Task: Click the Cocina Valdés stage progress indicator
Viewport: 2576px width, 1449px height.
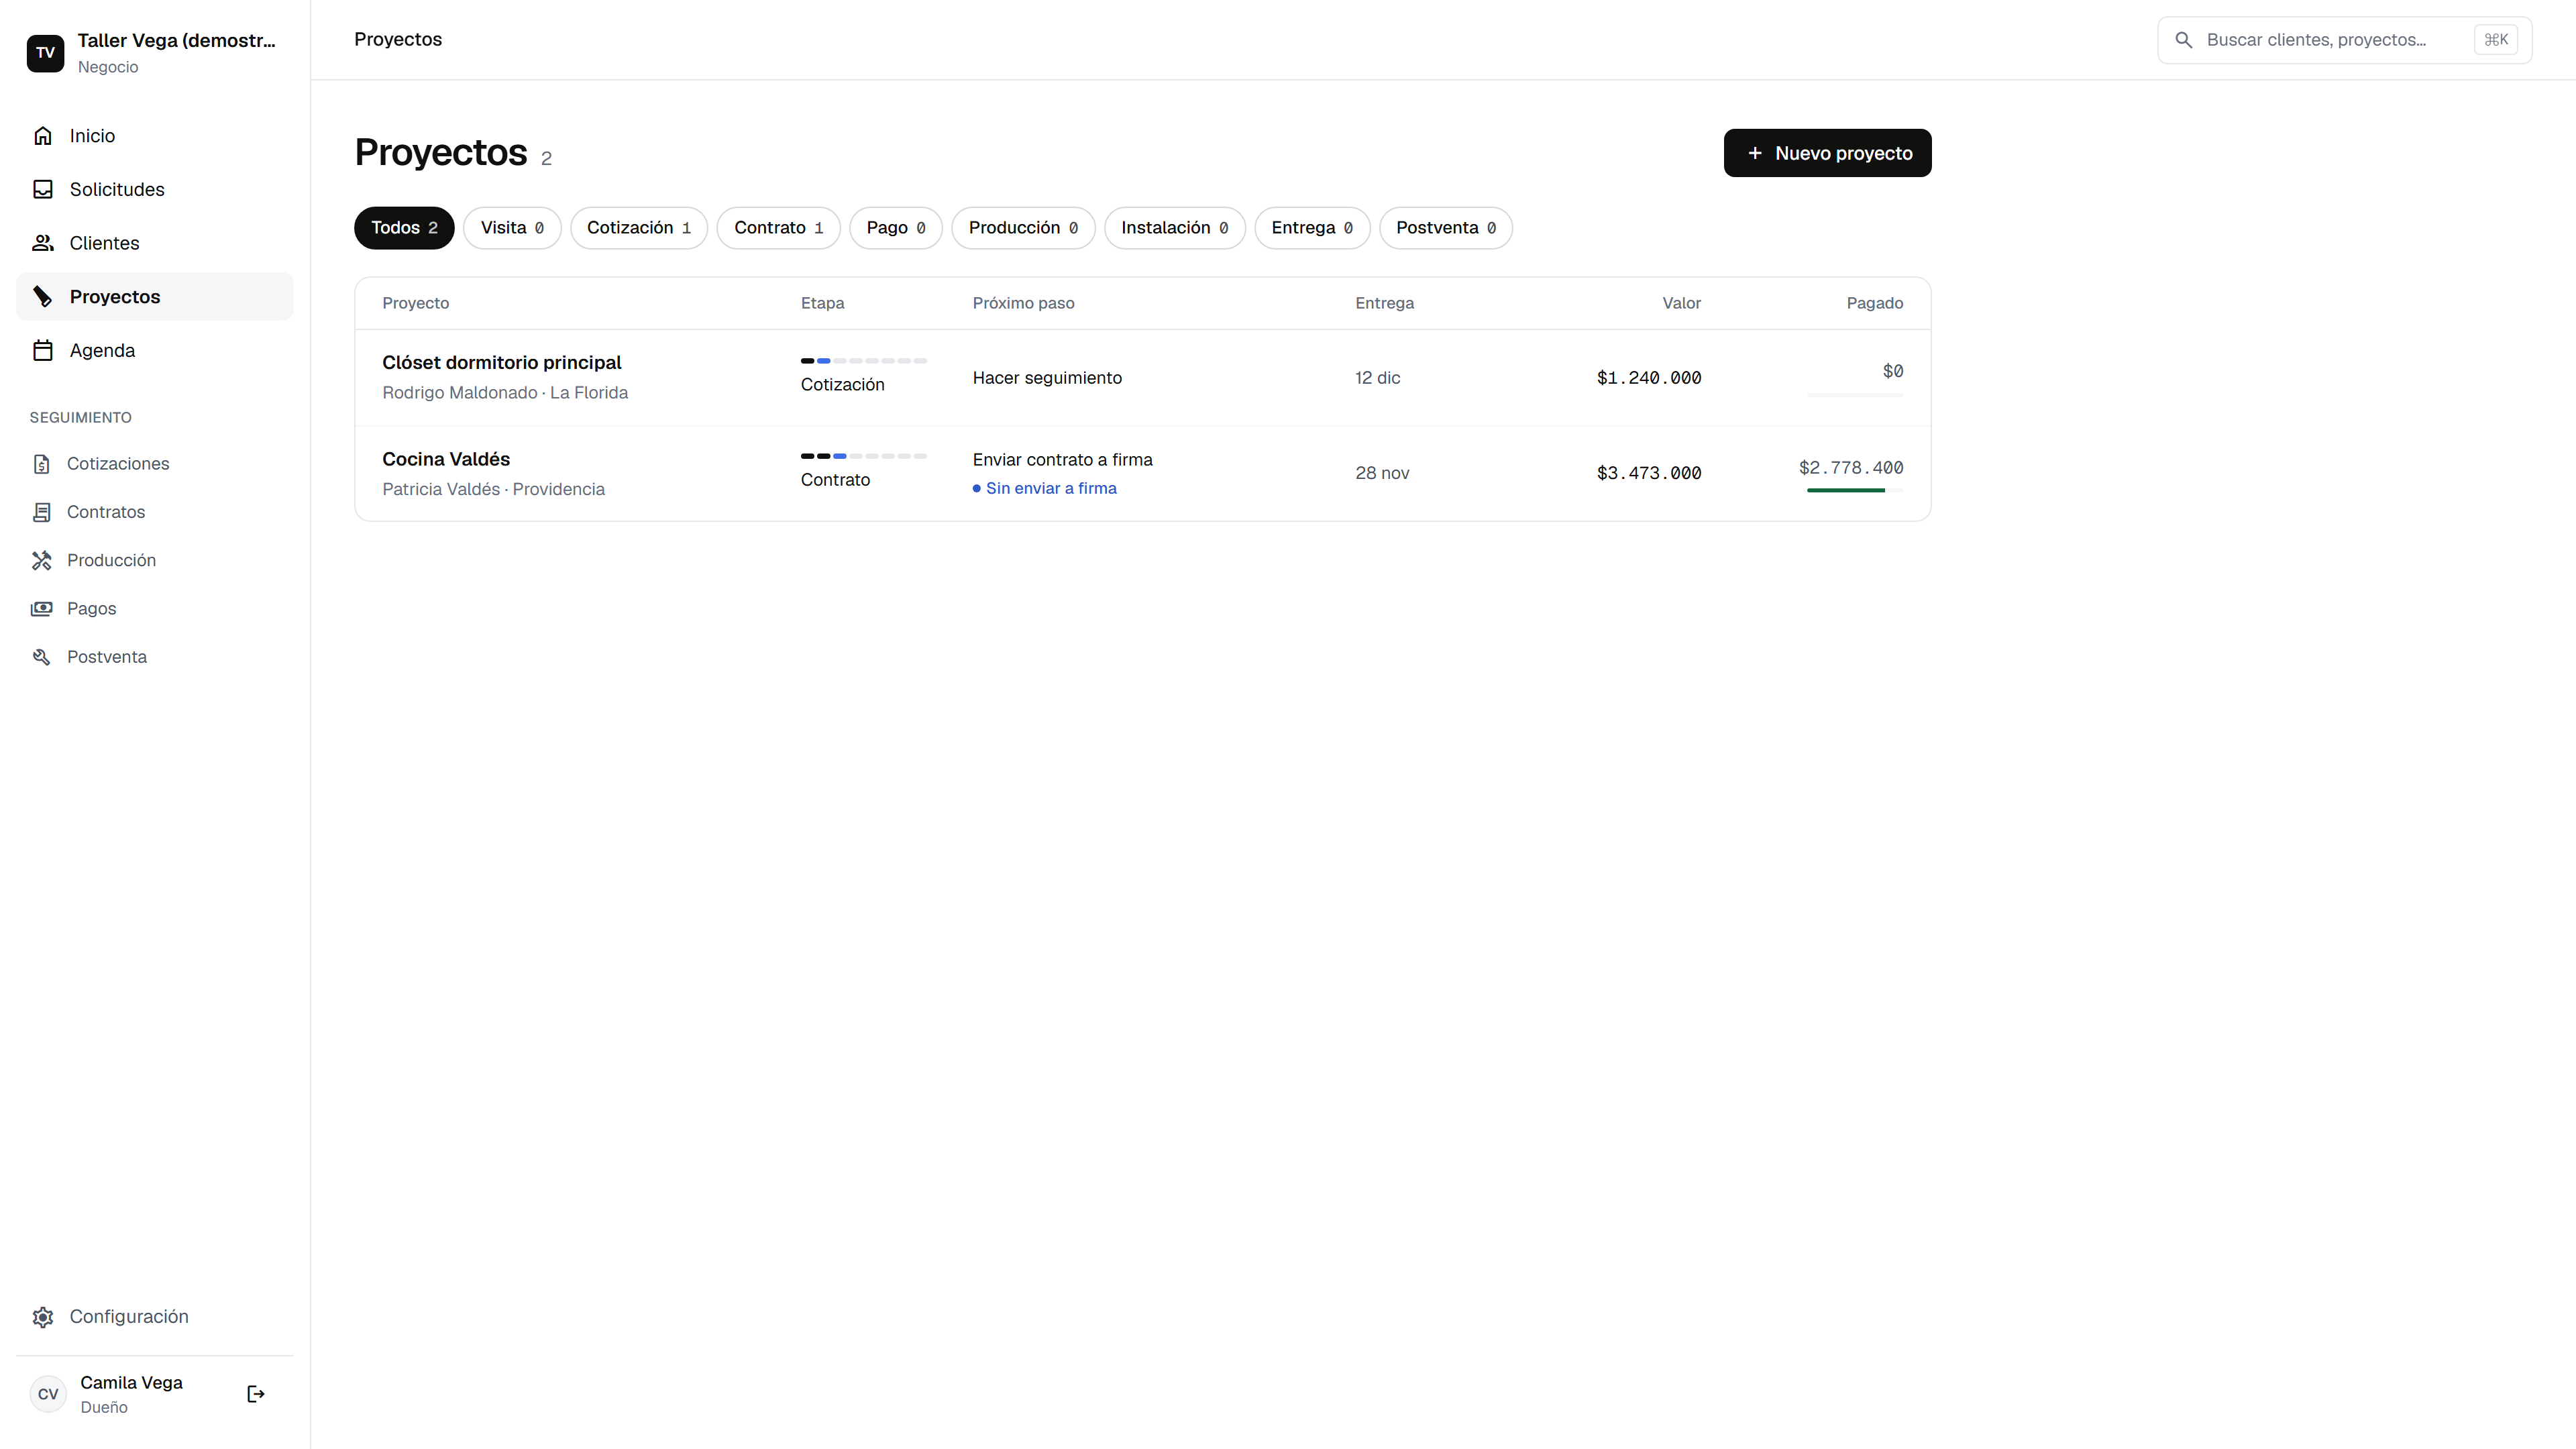Action: point(864,456)
